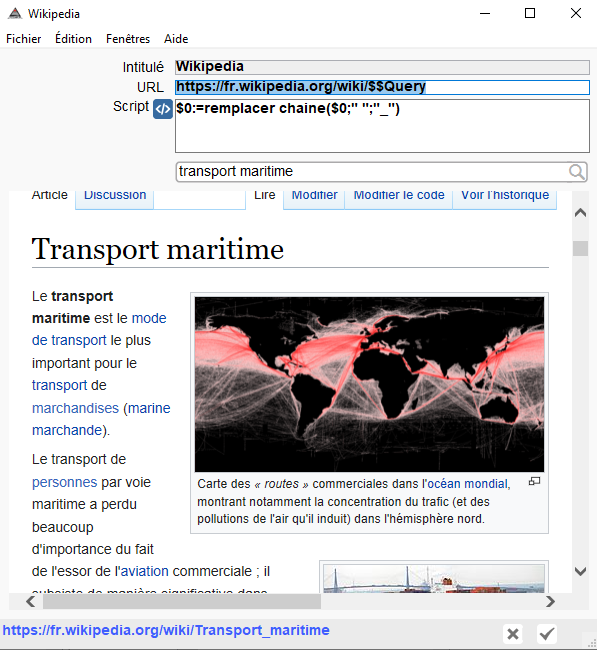
Task: Click the enlarge icon in the map caption
Action: pyautogui.click(x=534, y=481)
